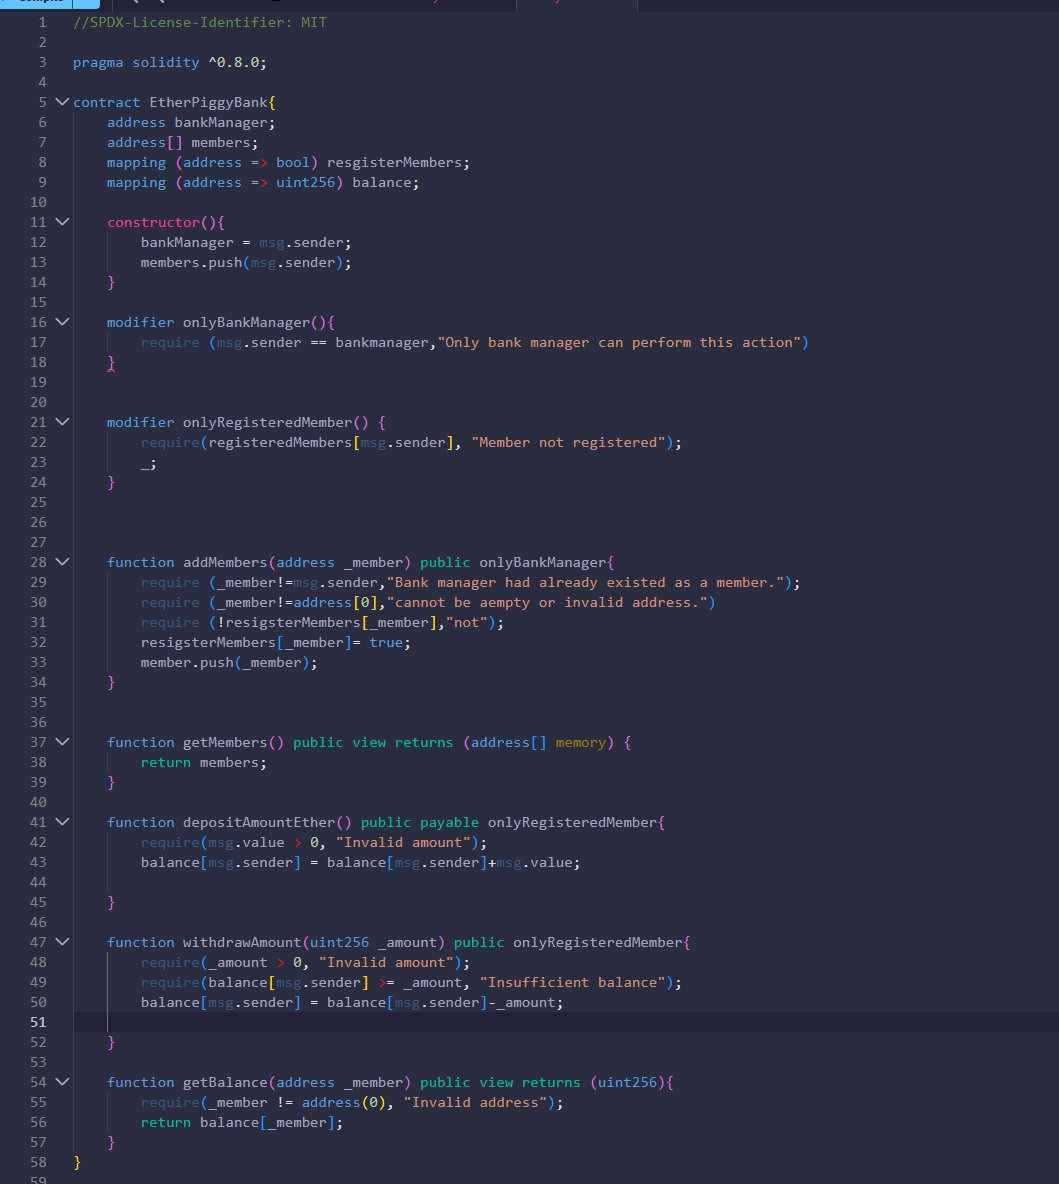This screenshot has height=1184, width=1059.
Task: Collapse the EtherPiggyBank contract fold arrow at line 5
Action: pyautogui.click(x=63, y=102)
